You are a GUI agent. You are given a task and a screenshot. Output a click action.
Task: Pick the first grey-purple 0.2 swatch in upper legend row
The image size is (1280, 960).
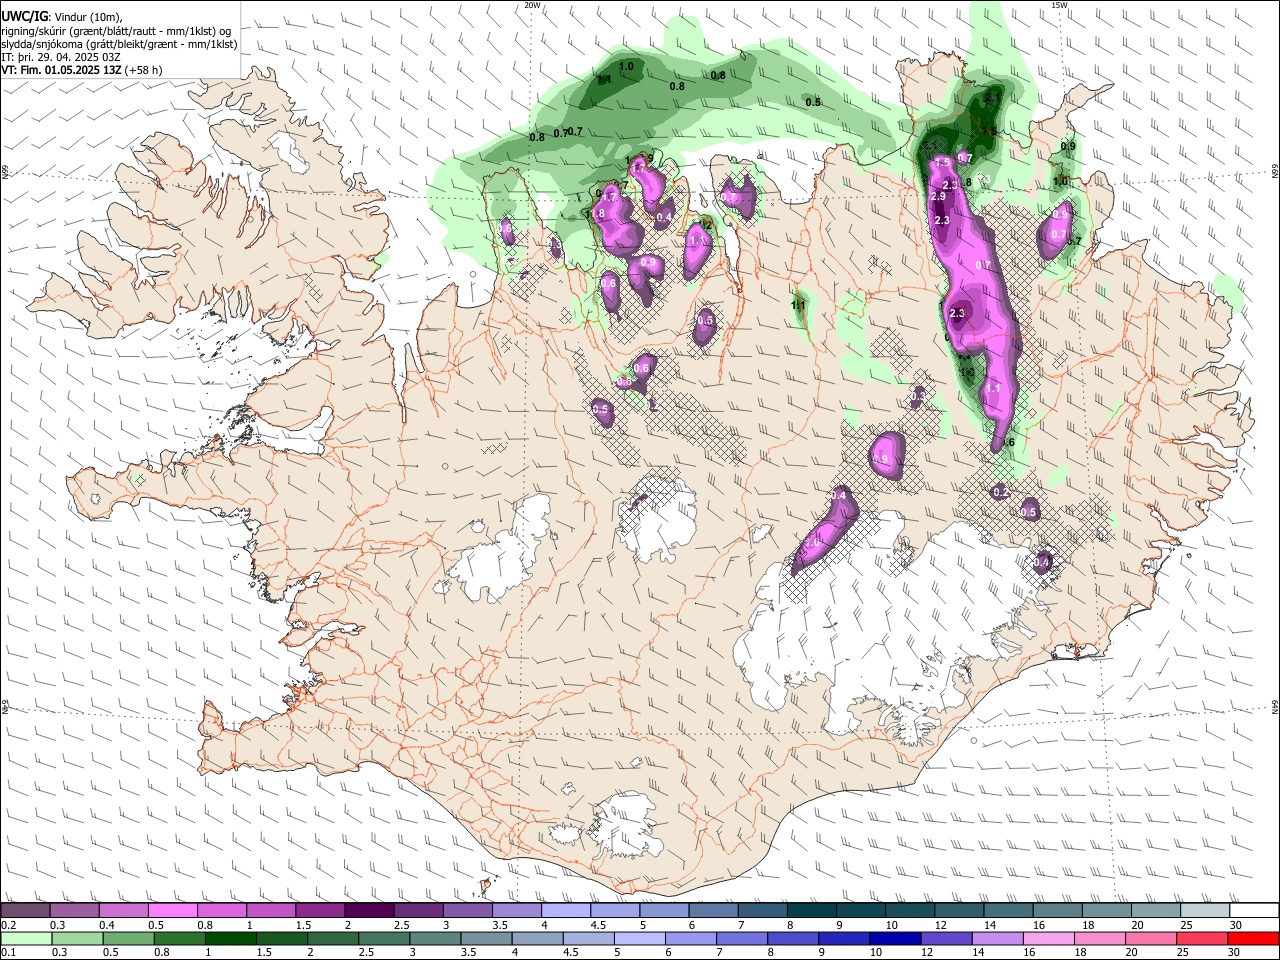(26, 911)
